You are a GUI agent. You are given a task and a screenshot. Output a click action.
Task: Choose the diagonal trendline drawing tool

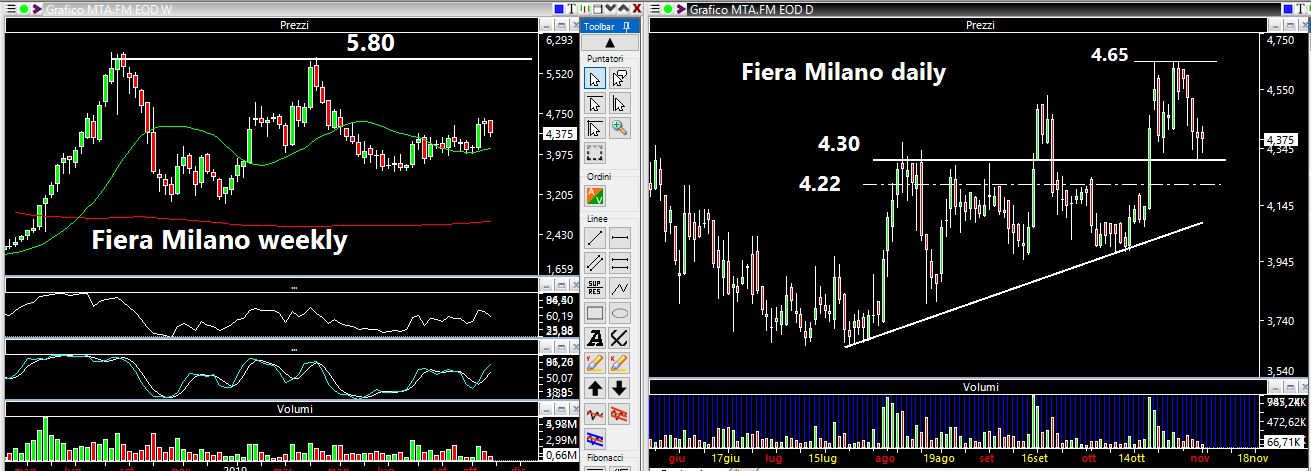tap(594, 237)
